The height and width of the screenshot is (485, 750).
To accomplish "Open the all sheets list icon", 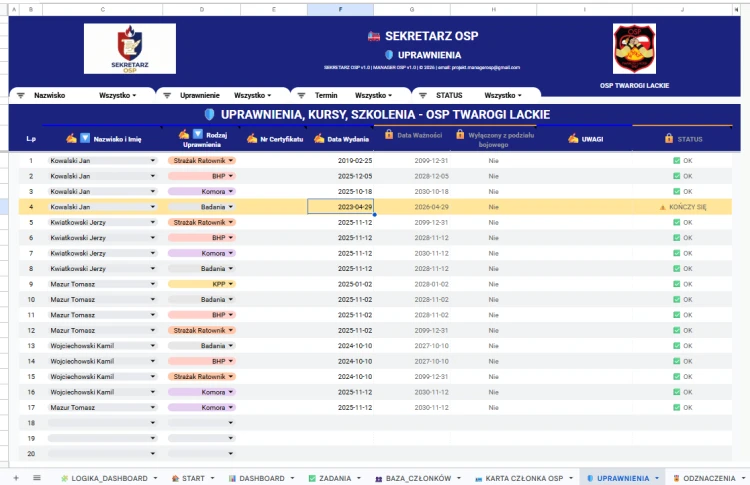I will point(37,478).
